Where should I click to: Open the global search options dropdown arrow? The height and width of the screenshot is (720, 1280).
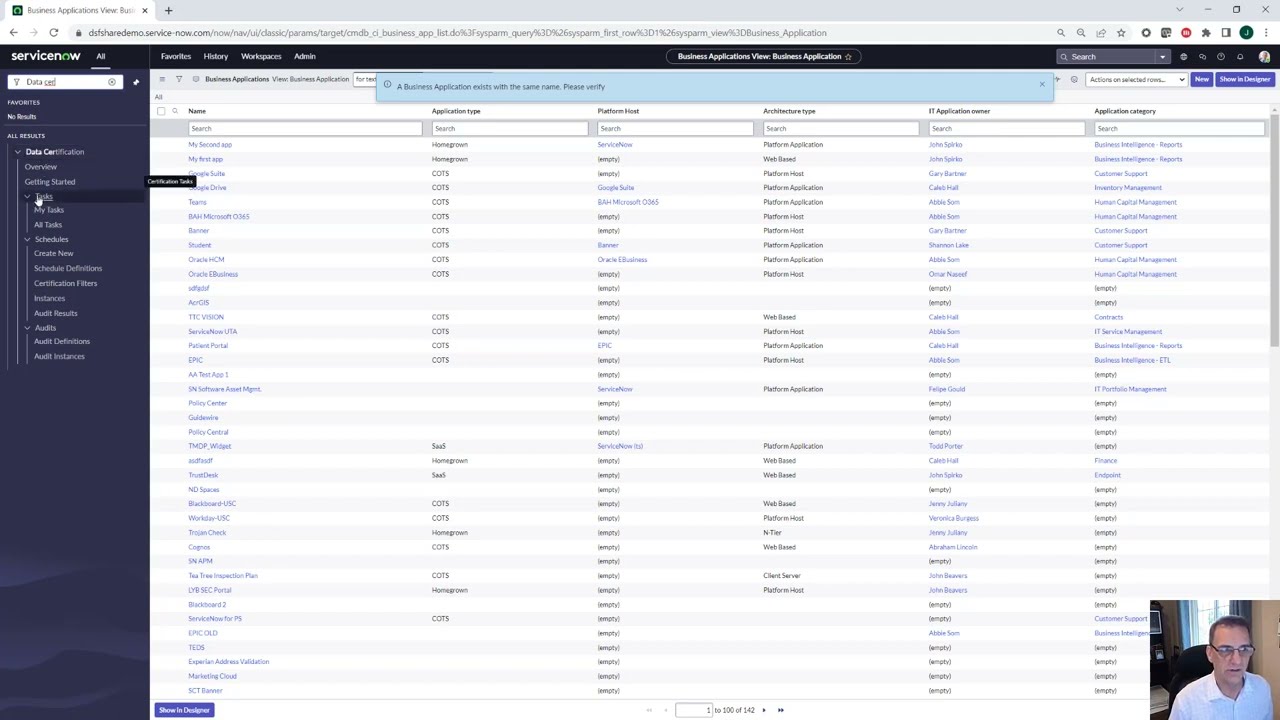1162,56
